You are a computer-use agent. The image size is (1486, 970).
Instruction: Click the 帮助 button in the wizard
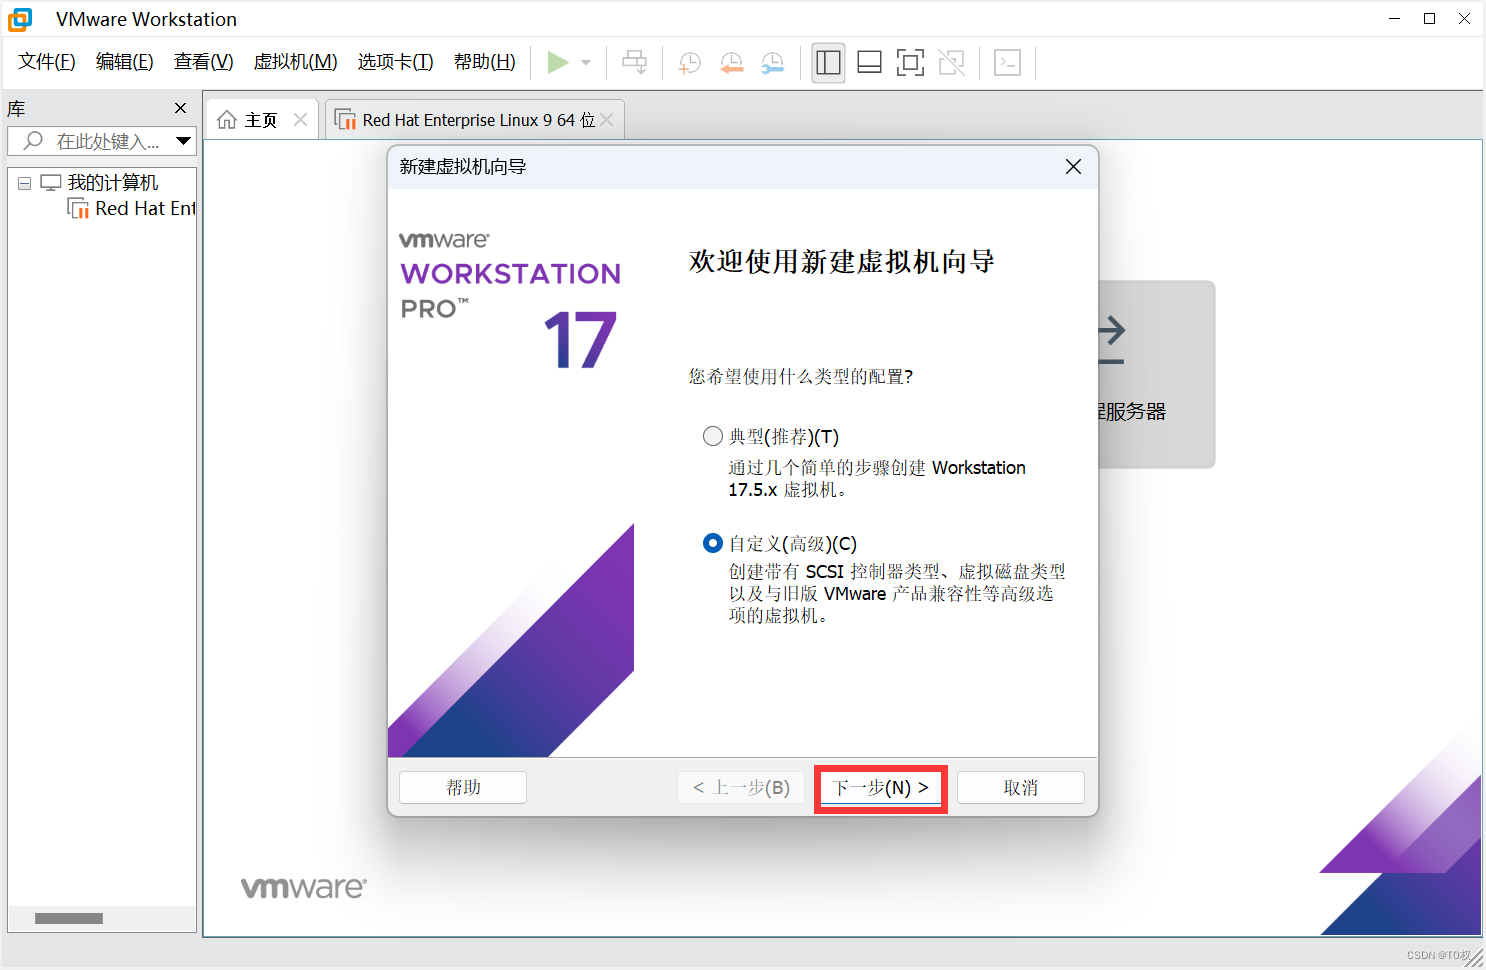coord(462,787)
